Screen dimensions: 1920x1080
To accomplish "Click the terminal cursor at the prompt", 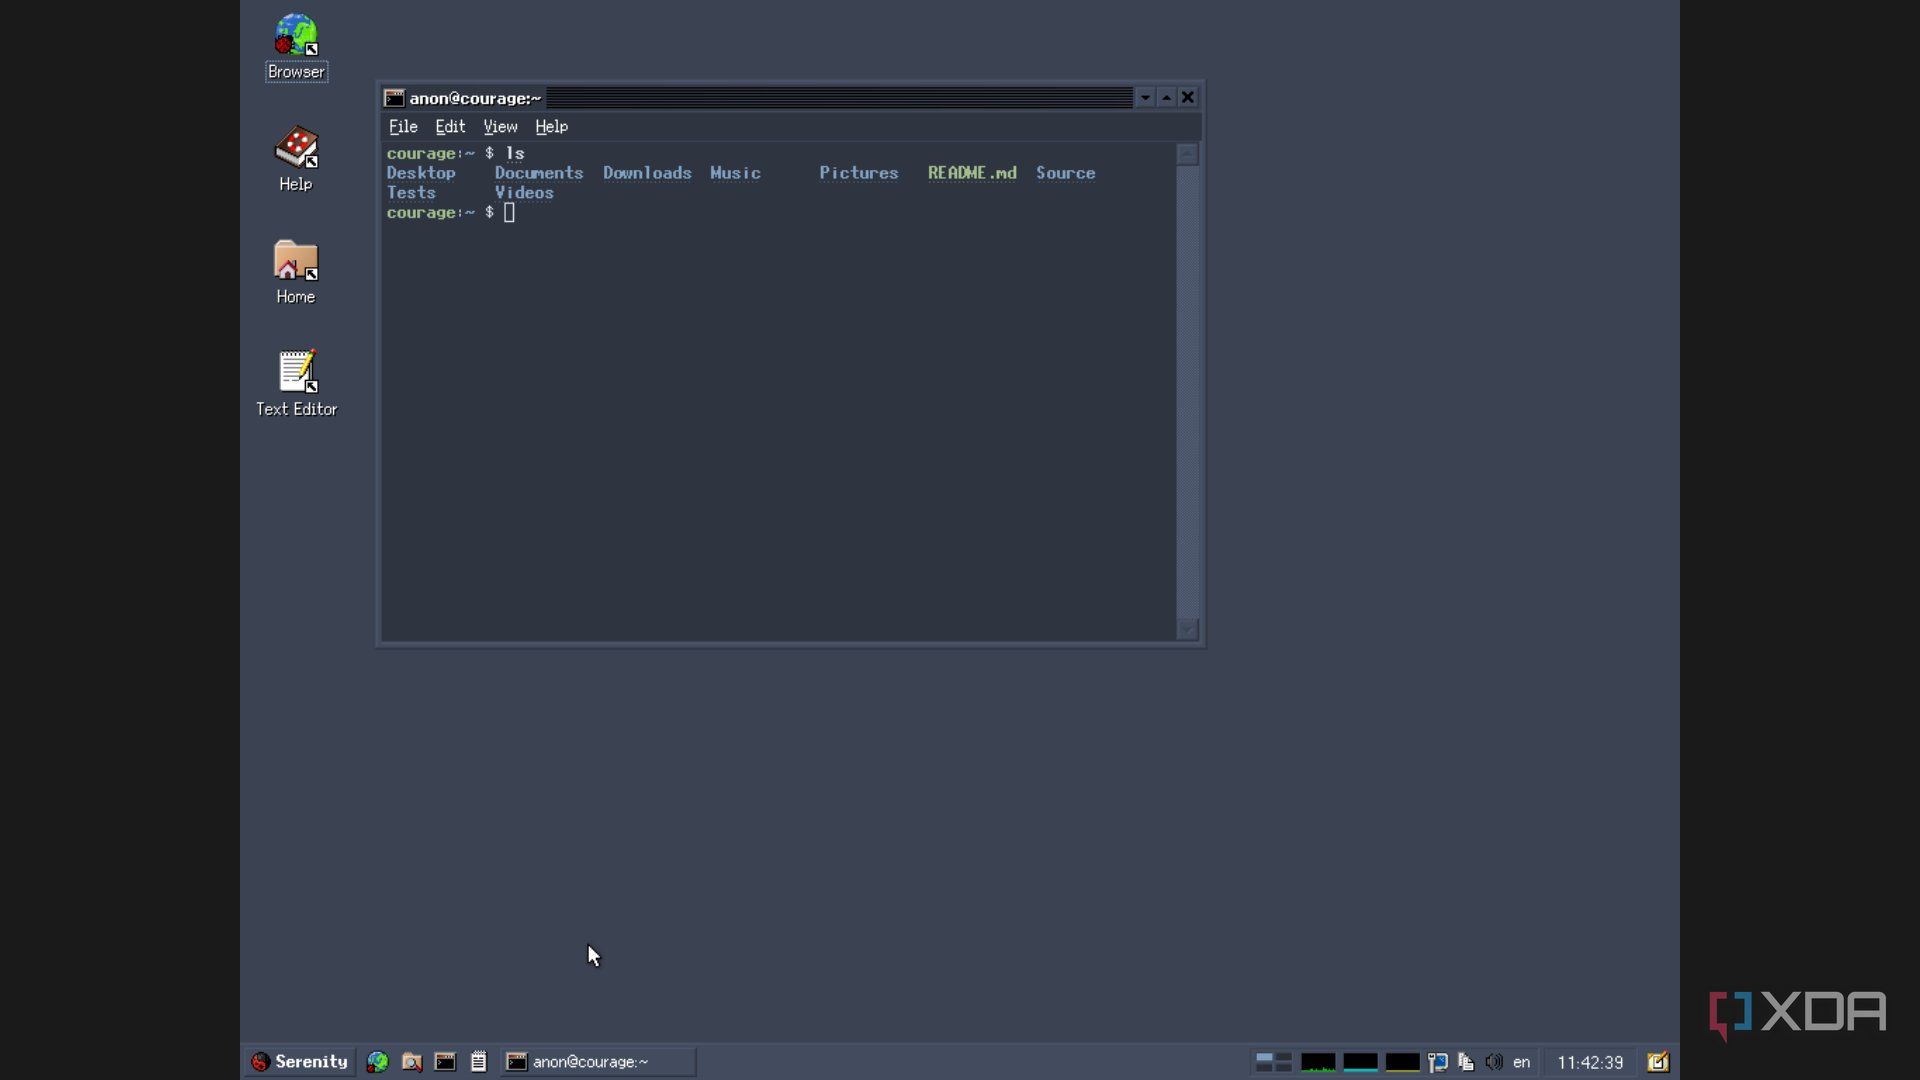I will (509, 213).
